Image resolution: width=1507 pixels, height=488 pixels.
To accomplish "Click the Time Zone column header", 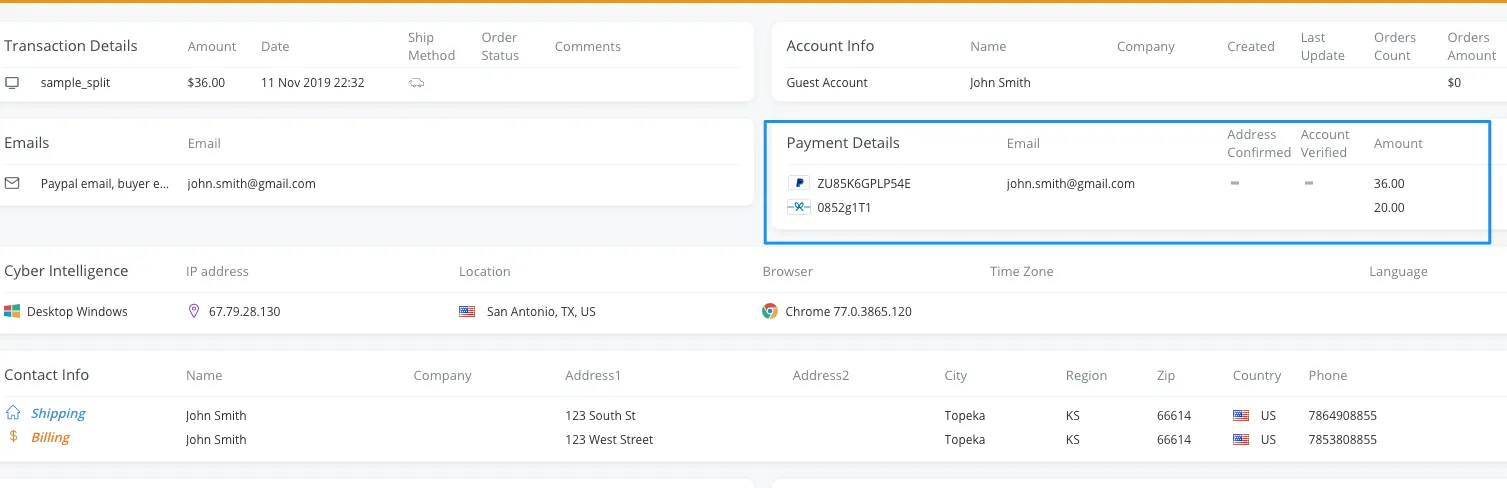I will tap(1021, 271).
